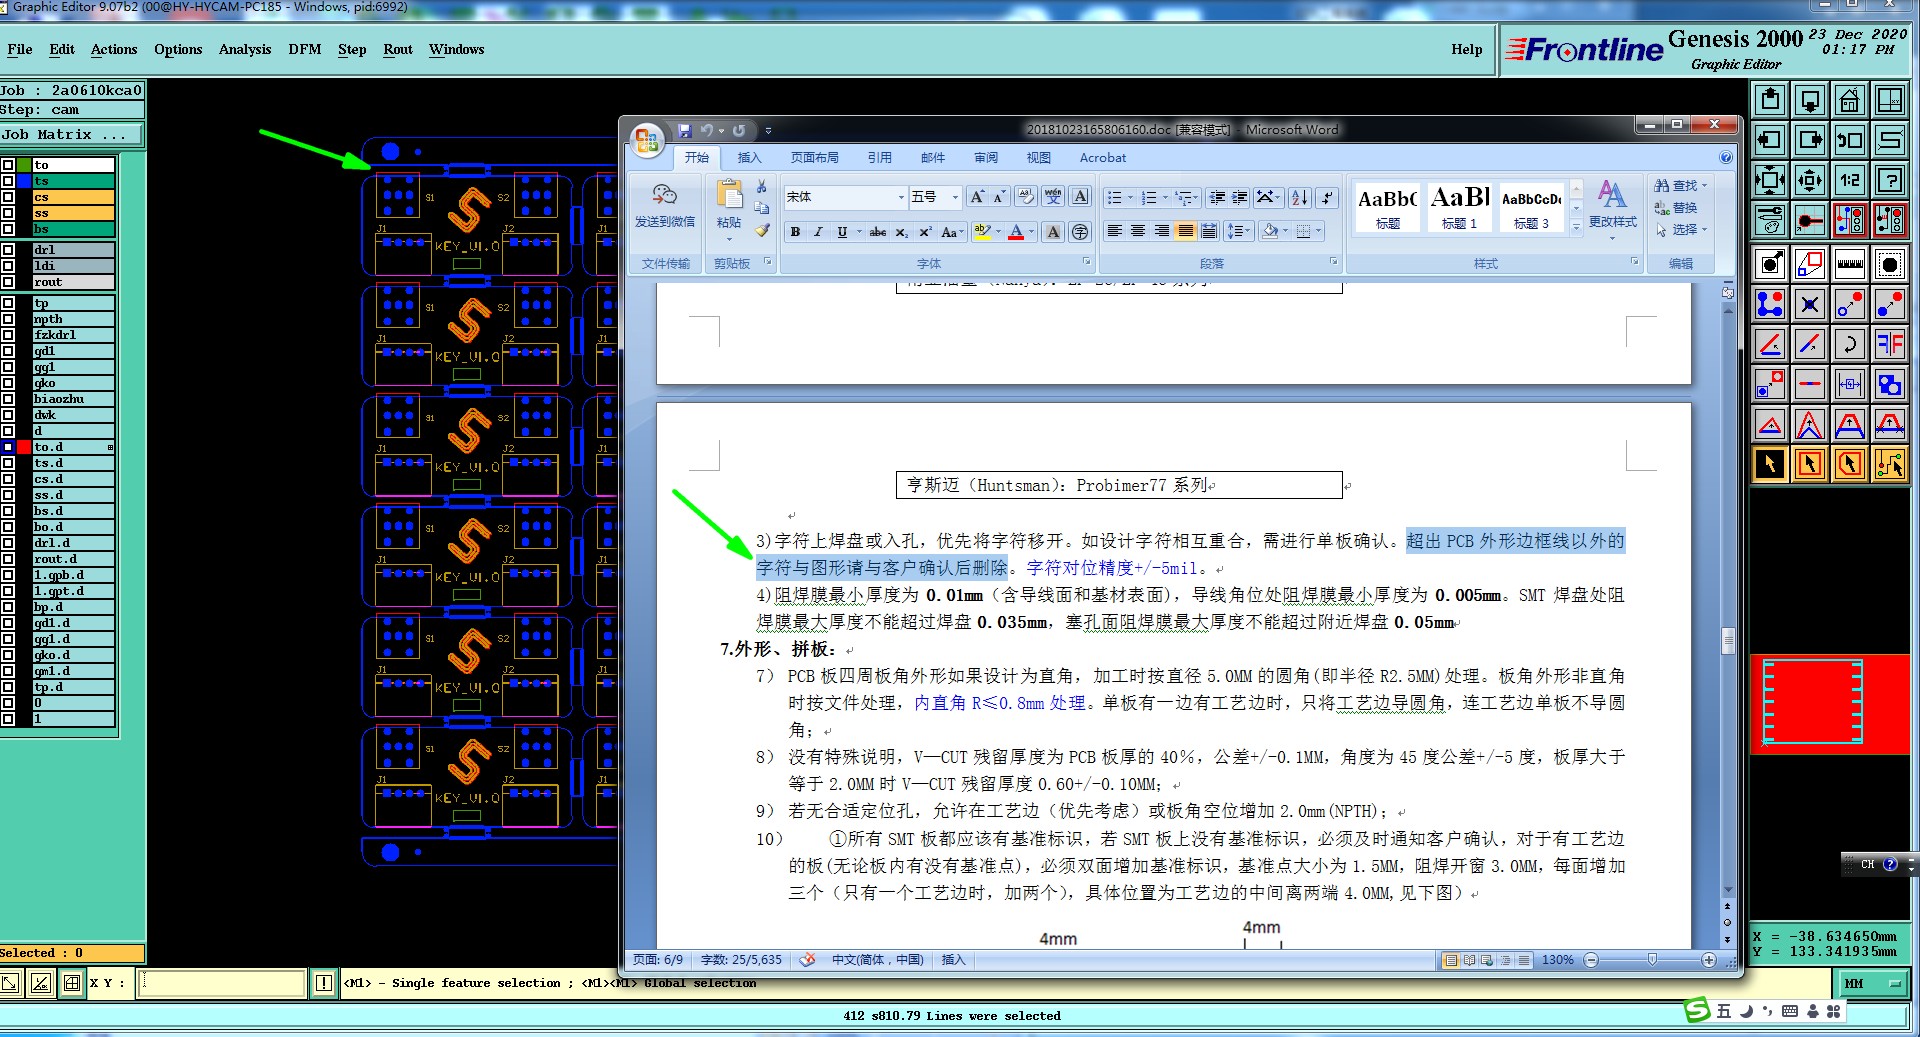Image resolution: width=1920 pixels, height=1037 pixels.
Task: Click the superscript x² icon in Word
Action: coord(925,232)
